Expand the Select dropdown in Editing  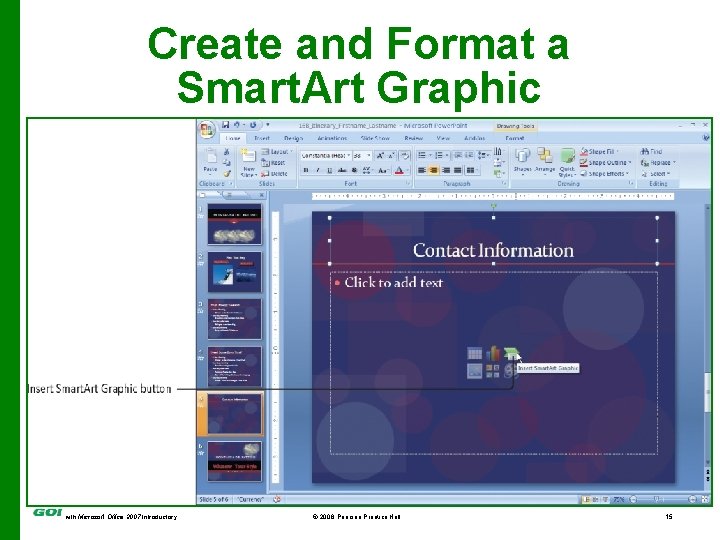pos(656,174)
